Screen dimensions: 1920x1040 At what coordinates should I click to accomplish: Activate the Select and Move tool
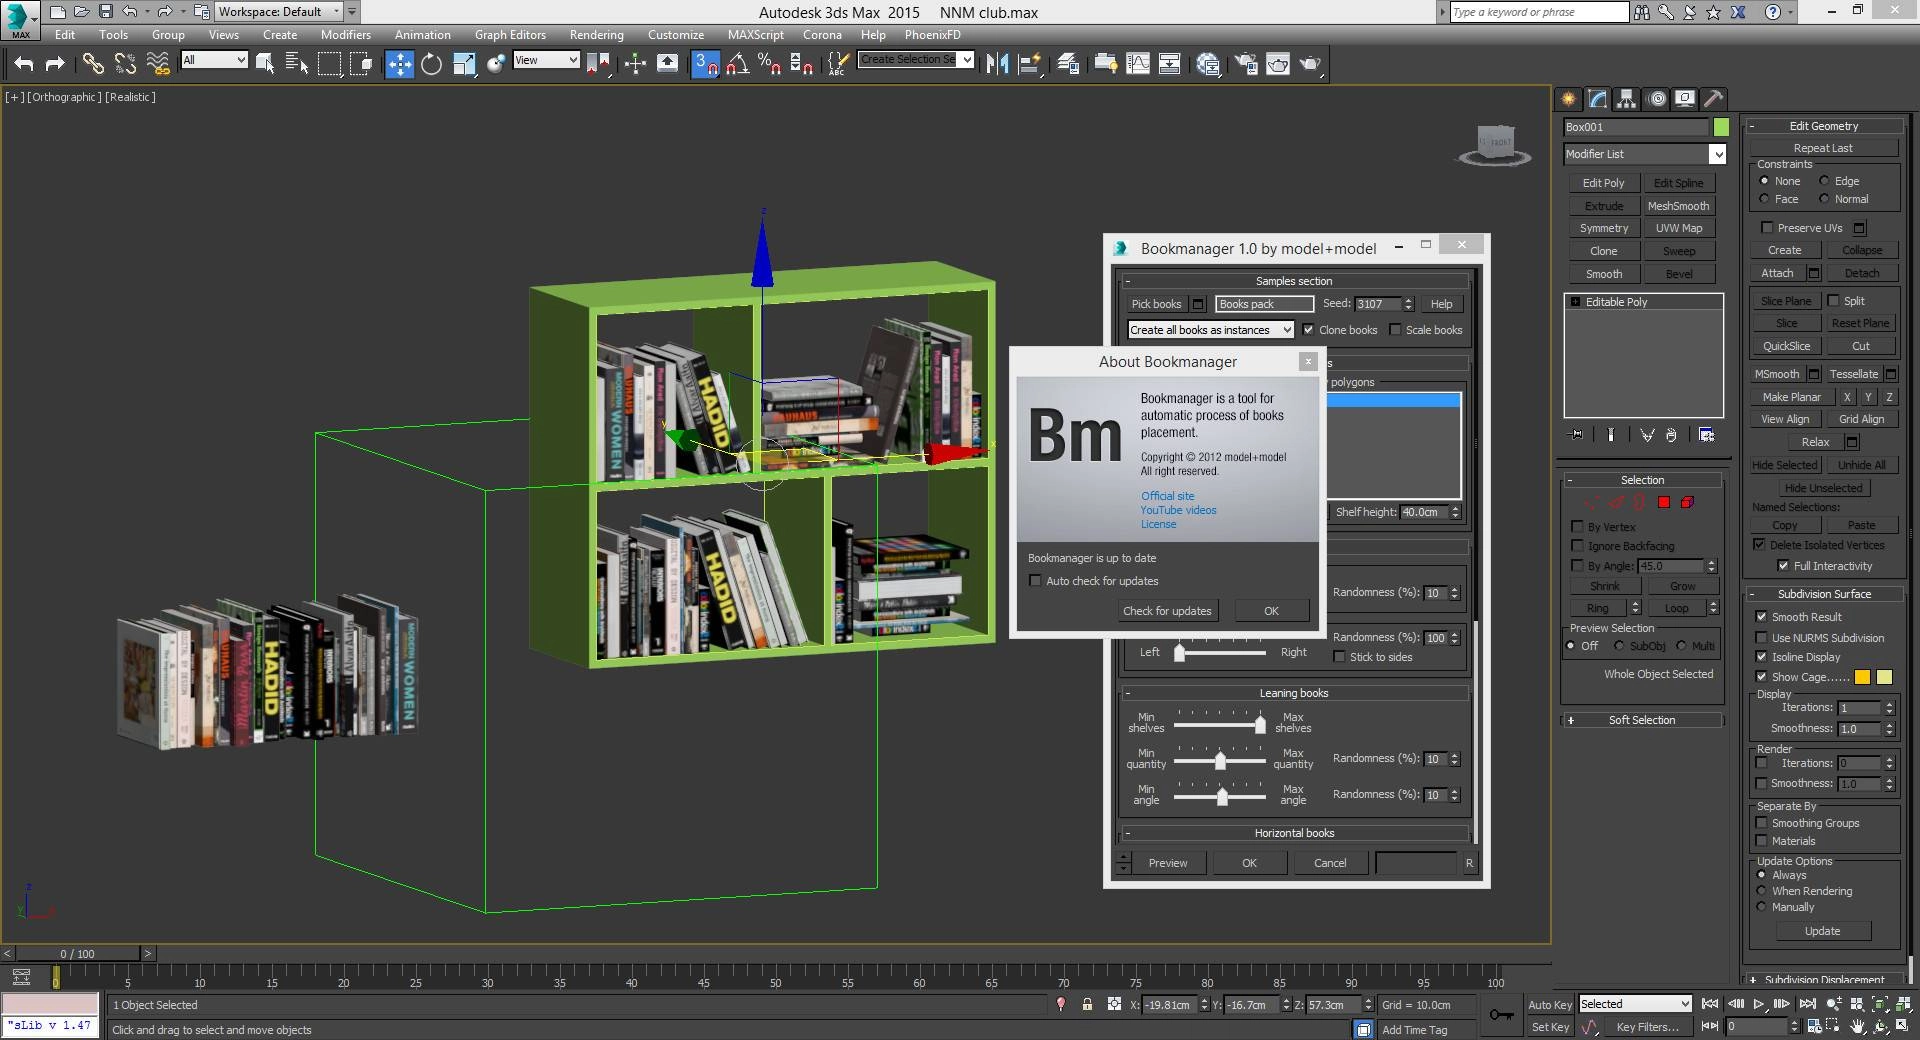399,64
